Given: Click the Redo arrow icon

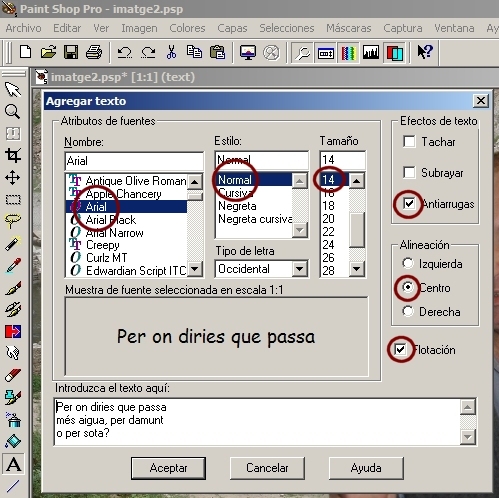Looking at the screenshot, I should click(x=148, y=52).
